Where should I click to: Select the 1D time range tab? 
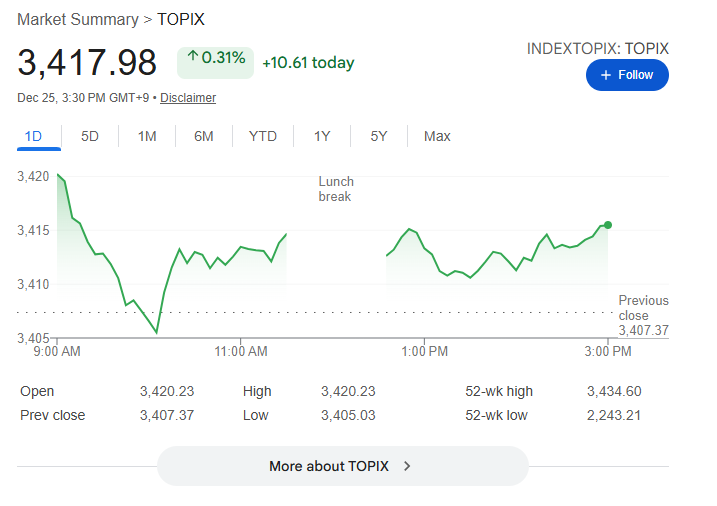pyautogui.click(x=33, y=136)
